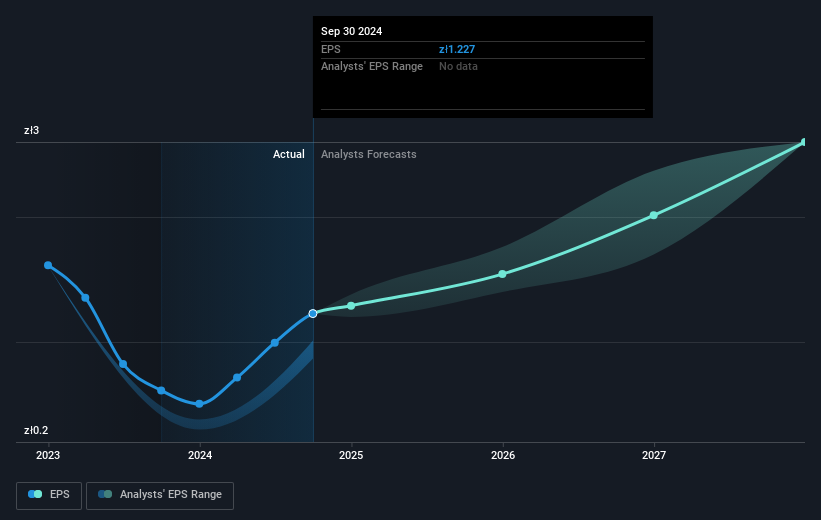Click the 2026 x-axis label
The height and width of the screenshot is (520, 821).
(503, 455)
